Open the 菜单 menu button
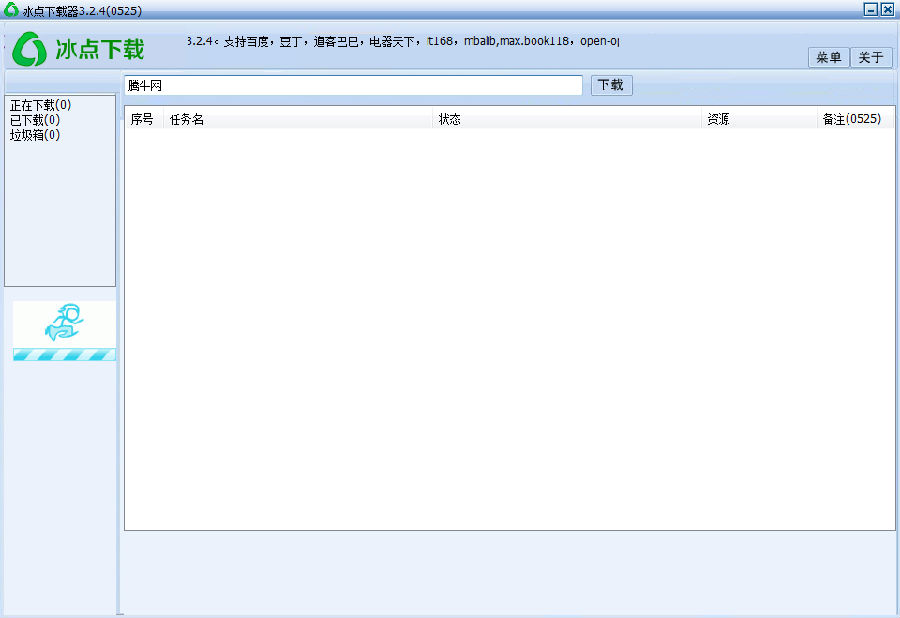The height and width of the screenshot is (618, 900). [x=828, y=57]
